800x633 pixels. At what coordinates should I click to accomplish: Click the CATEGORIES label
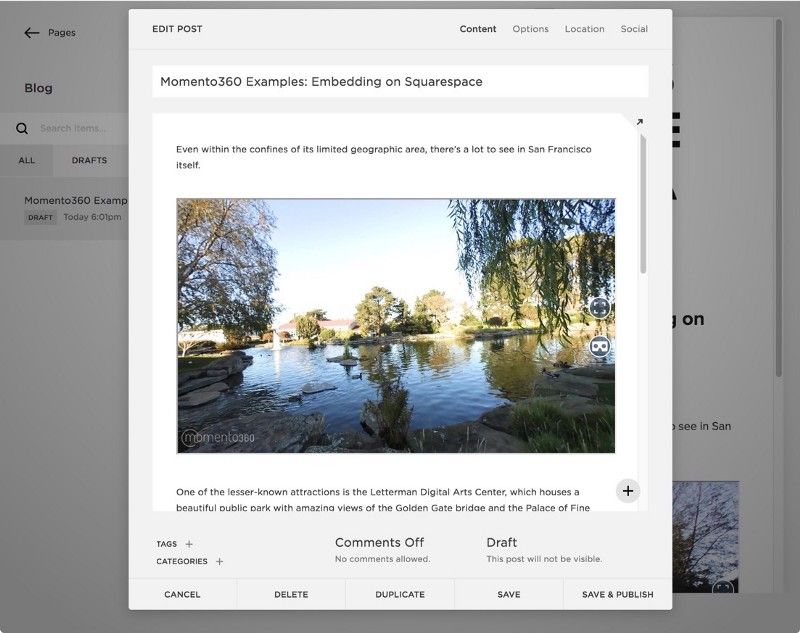point(182,561)
